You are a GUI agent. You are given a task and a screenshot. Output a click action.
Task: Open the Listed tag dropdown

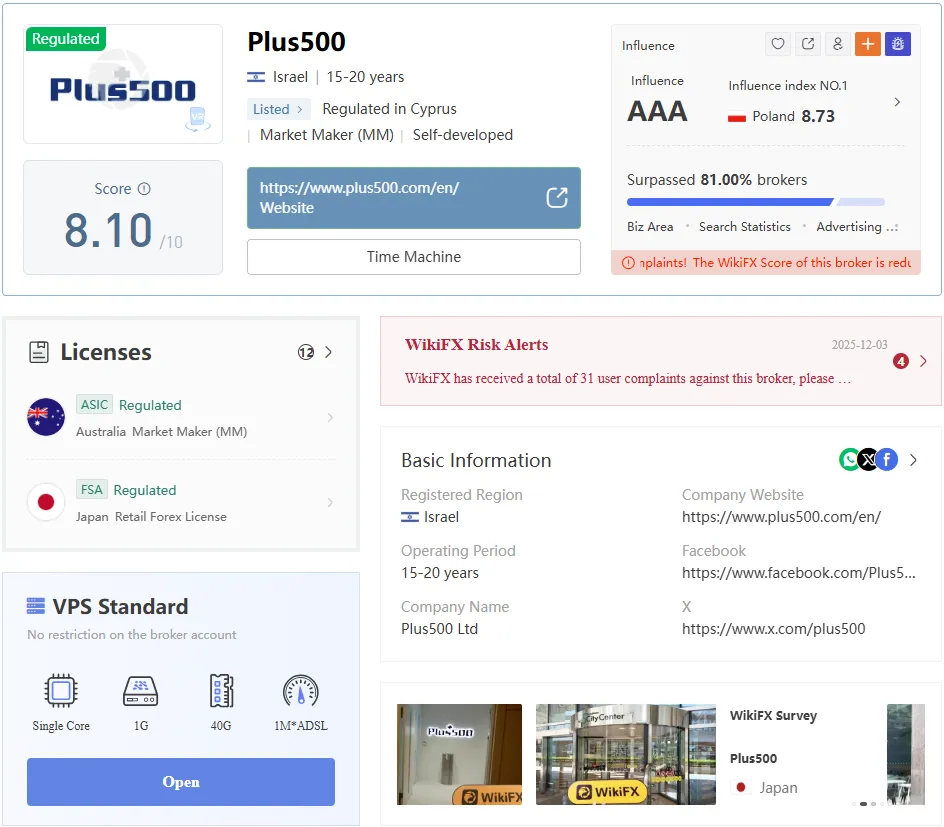click(278, 109)
